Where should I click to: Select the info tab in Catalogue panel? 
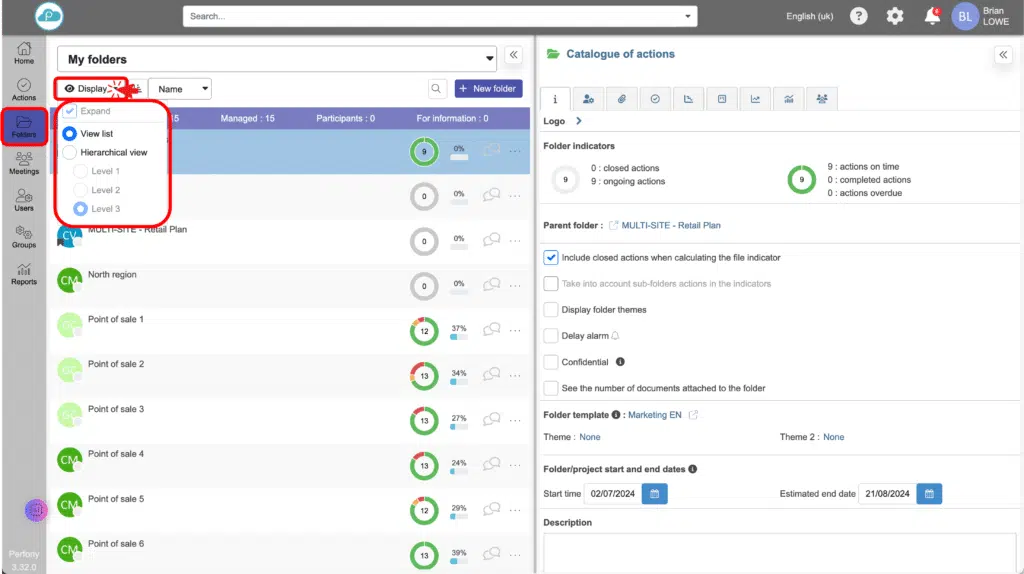point(555,98)
